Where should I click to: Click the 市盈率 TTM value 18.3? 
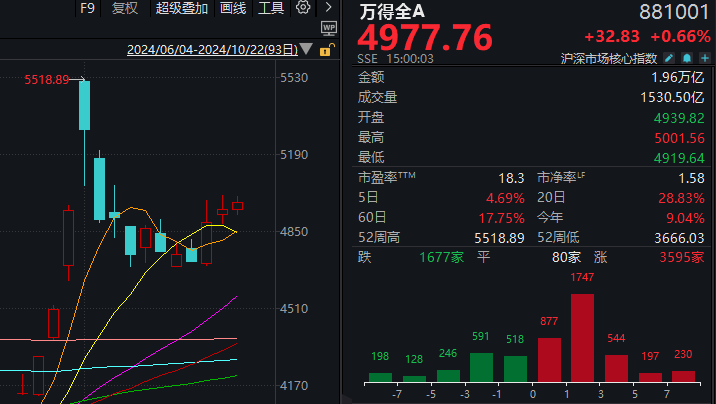click(511, 178)
